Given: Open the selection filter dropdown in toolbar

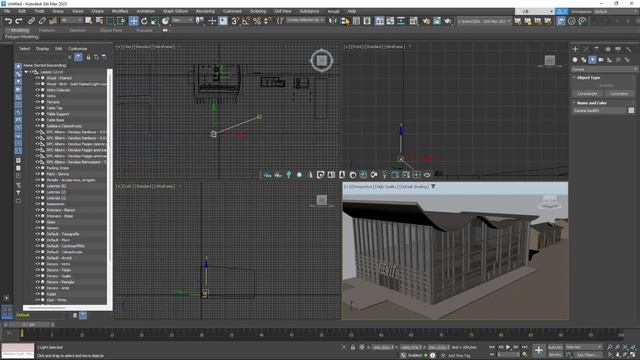Looking at the screenshot, I should (x=72, y=20).
